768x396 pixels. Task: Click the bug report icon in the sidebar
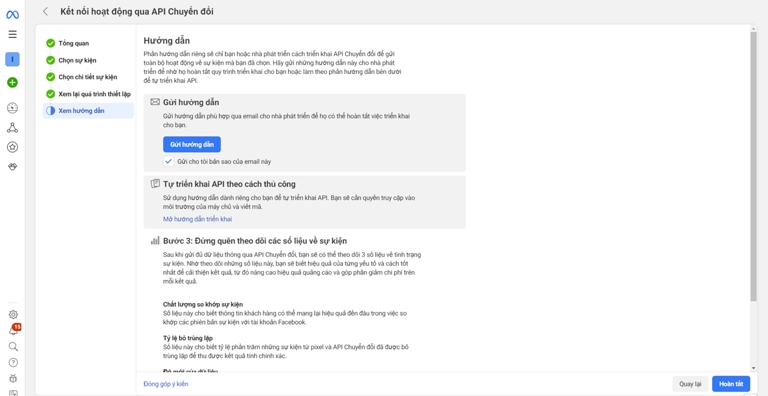[13, 378]
